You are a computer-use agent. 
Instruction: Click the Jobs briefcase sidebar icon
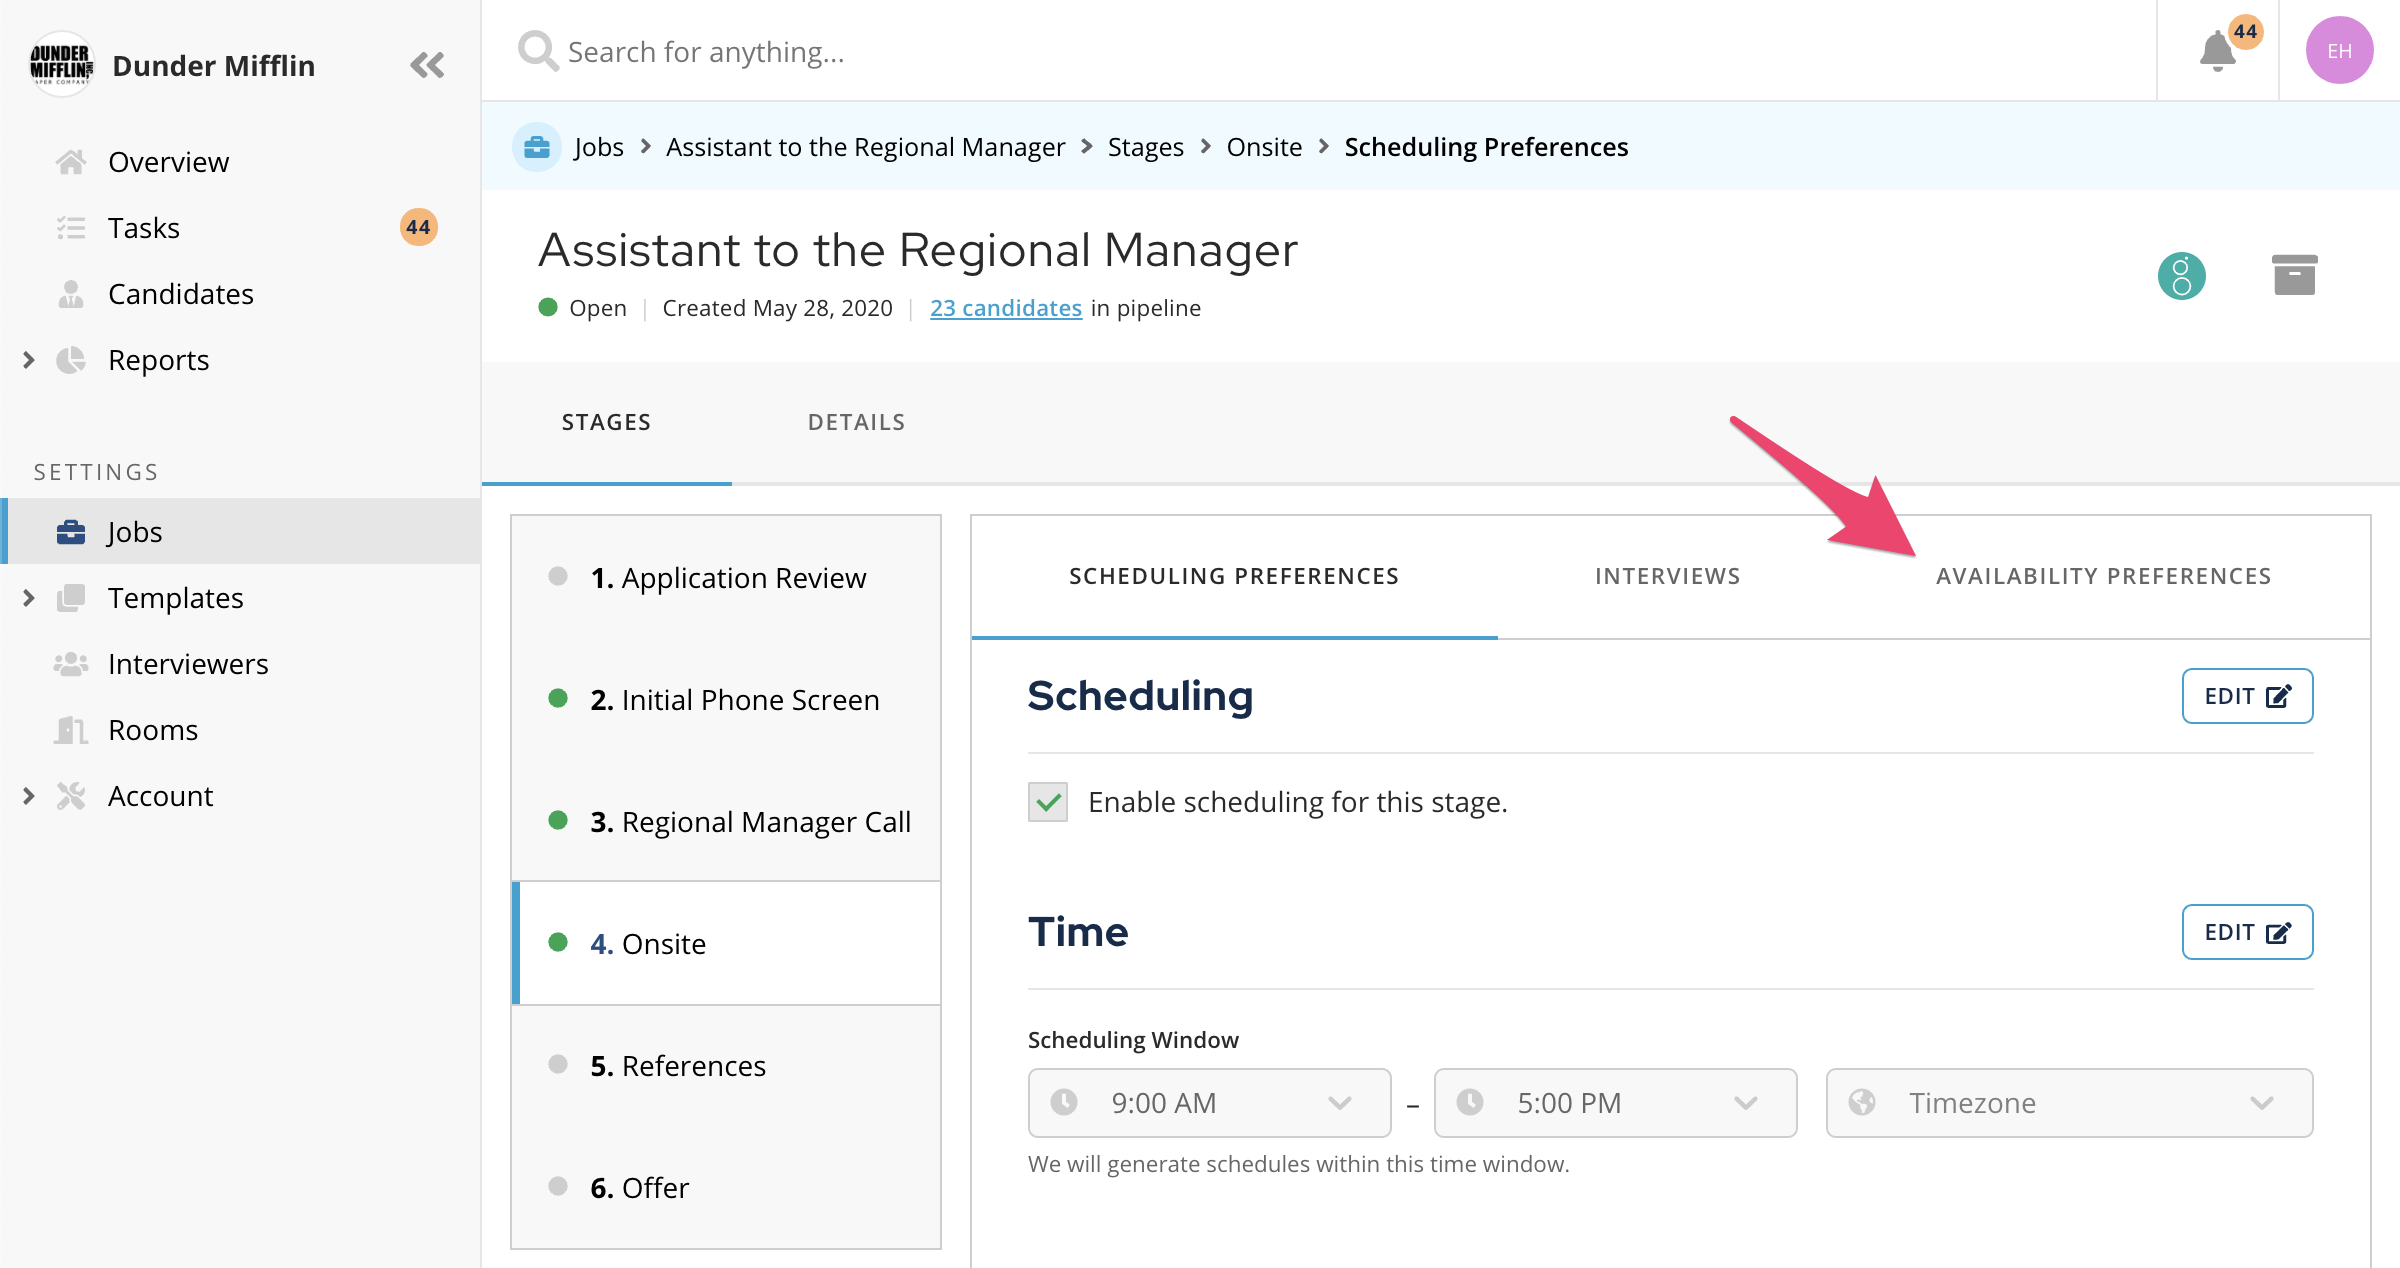pos(71,532)
